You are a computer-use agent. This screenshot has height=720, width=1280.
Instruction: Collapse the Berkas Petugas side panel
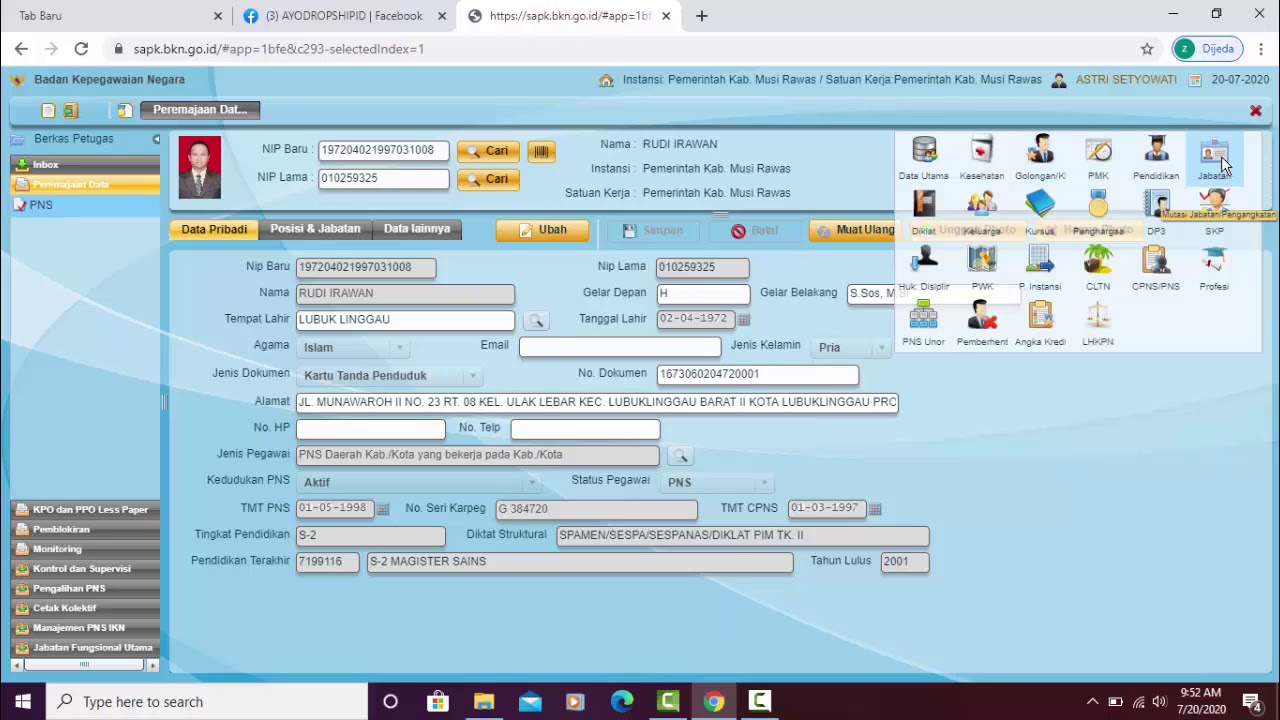pyautogui.click(x=156, y=139)
